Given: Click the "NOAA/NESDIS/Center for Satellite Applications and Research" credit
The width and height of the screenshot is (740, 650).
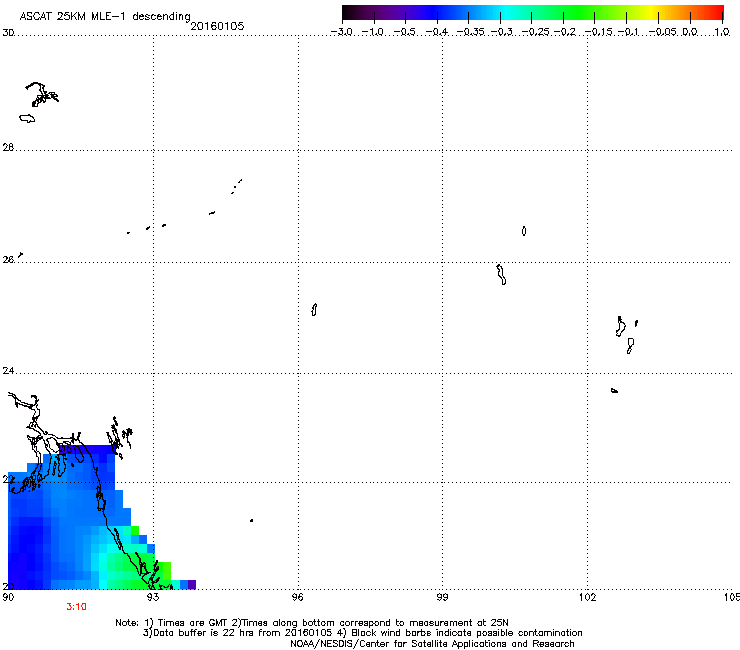Looking at the screenshot, I should point(432,644).
